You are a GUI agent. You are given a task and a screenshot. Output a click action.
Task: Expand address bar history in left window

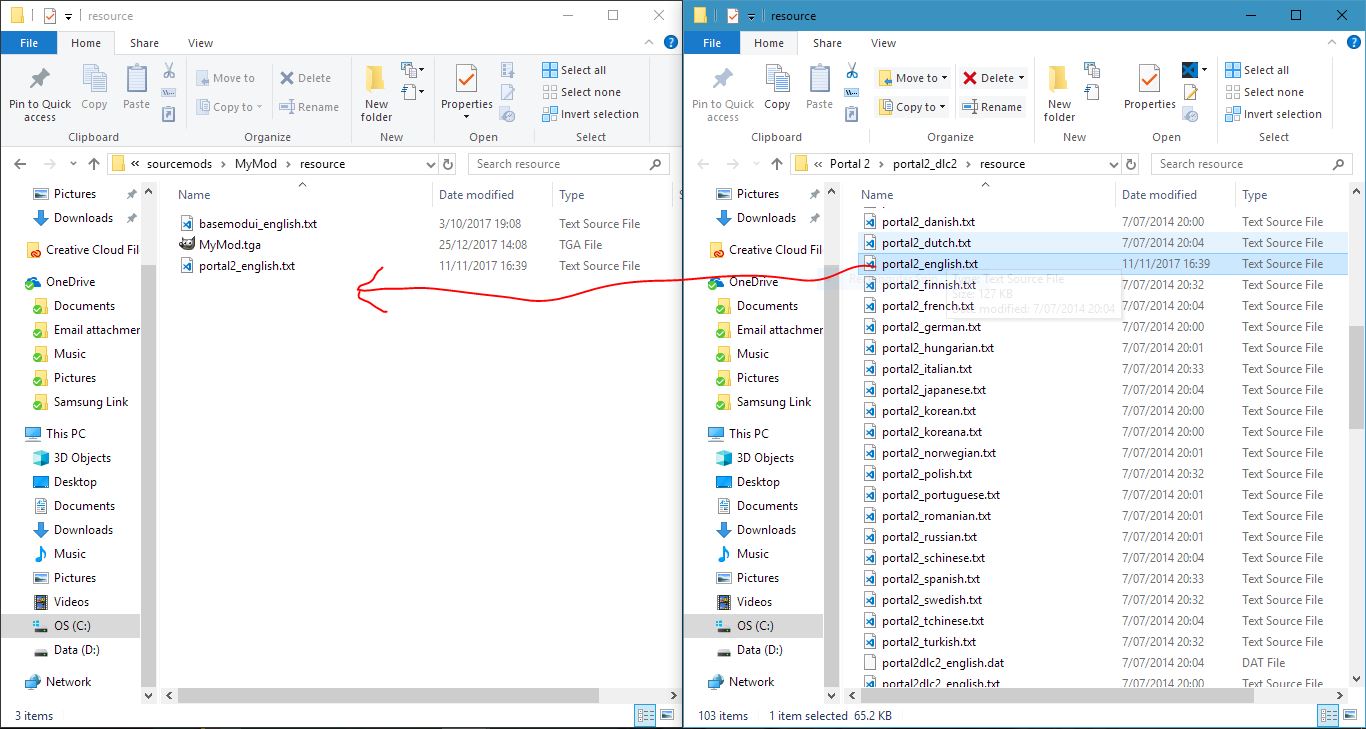pyautogui.click(x=430, y=164)
